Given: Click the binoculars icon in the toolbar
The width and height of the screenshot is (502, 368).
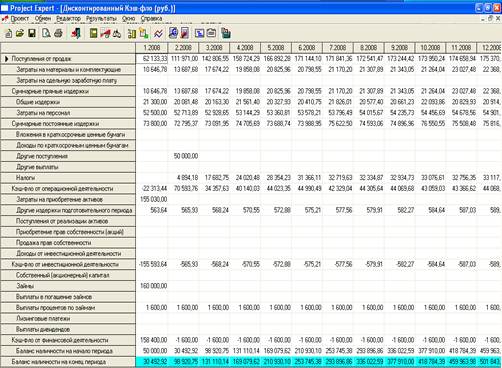Looking at the screenshot, I should click(116, 33).
